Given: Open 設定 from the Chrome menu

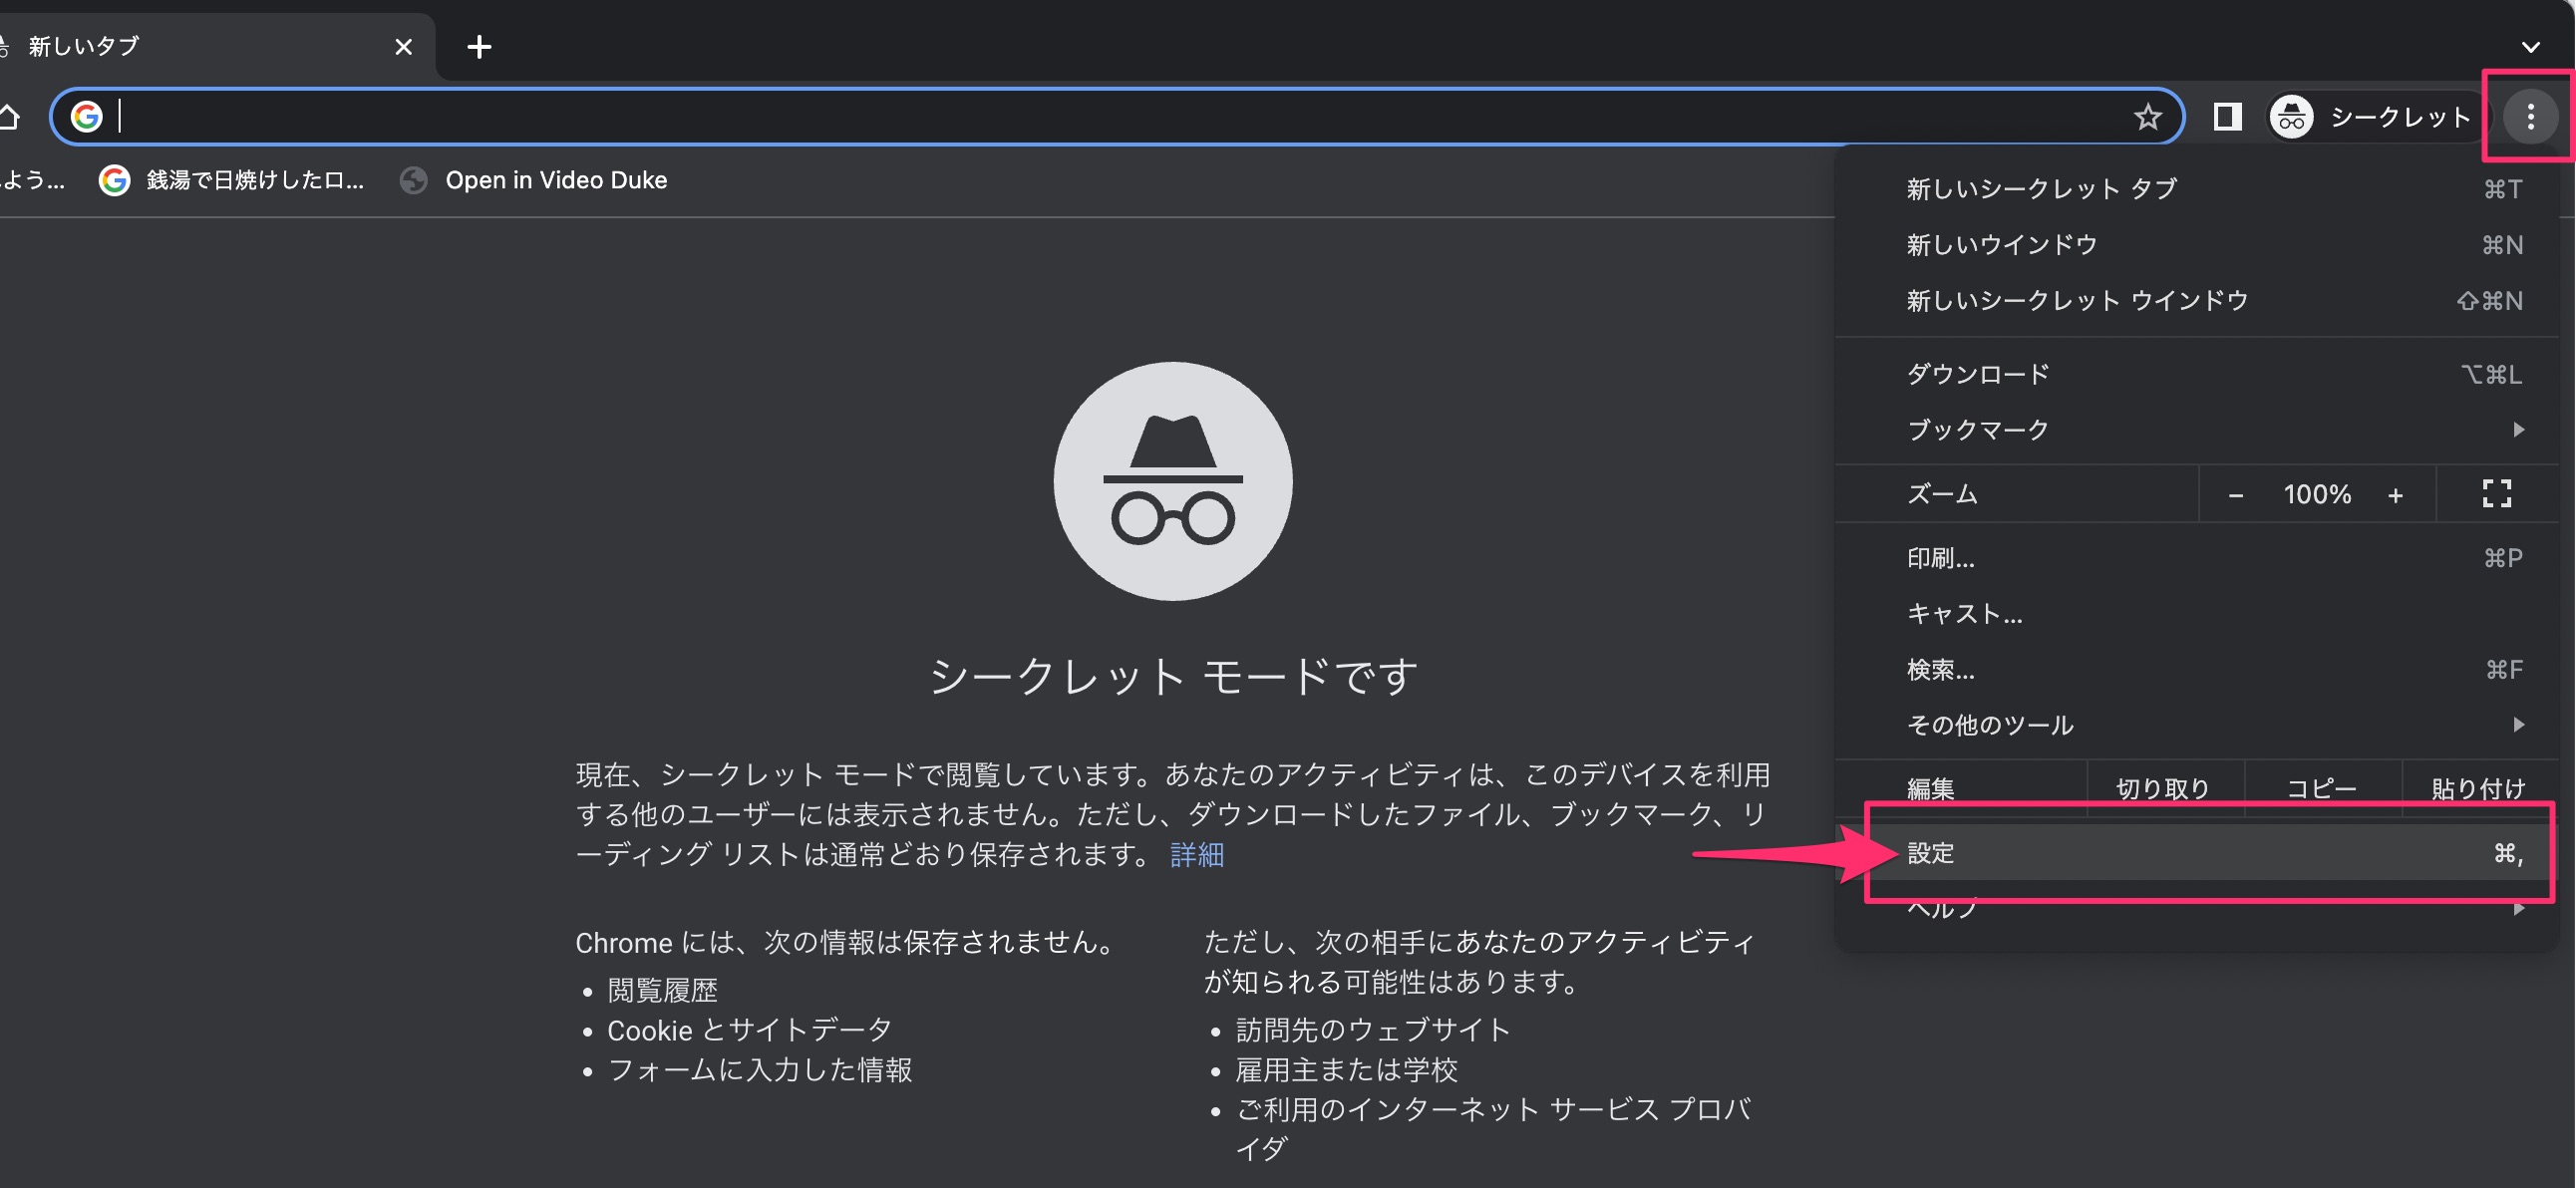Looking at the screenshot, I should pos(2196,853).
